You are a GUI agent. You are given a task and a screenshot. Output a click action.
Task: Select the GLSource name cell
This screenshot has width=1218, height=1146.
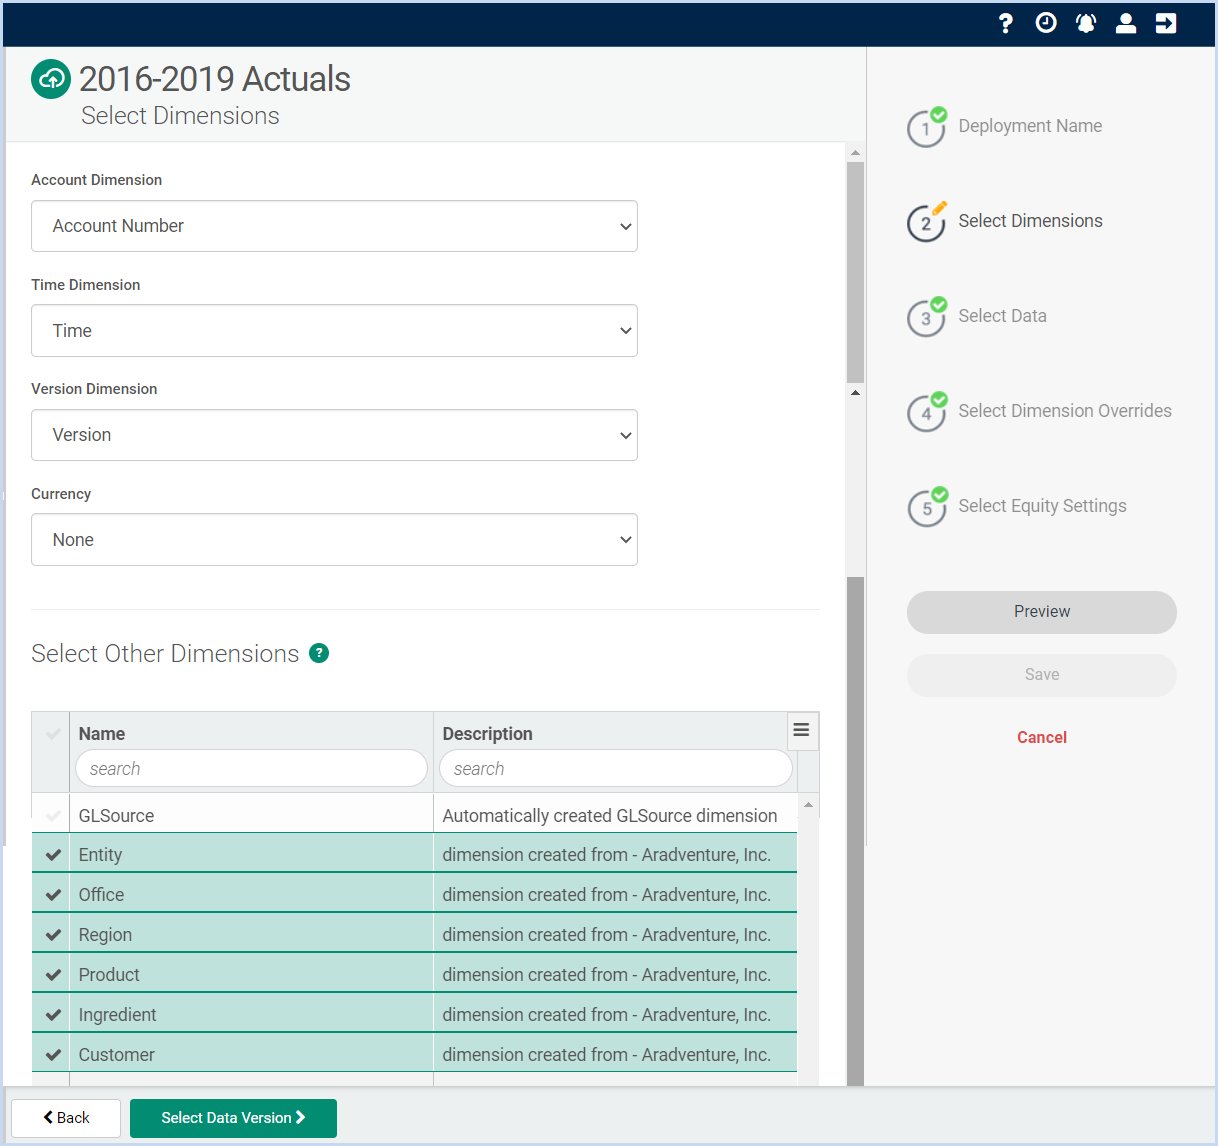pyautogui.click(x=251, y=815)
